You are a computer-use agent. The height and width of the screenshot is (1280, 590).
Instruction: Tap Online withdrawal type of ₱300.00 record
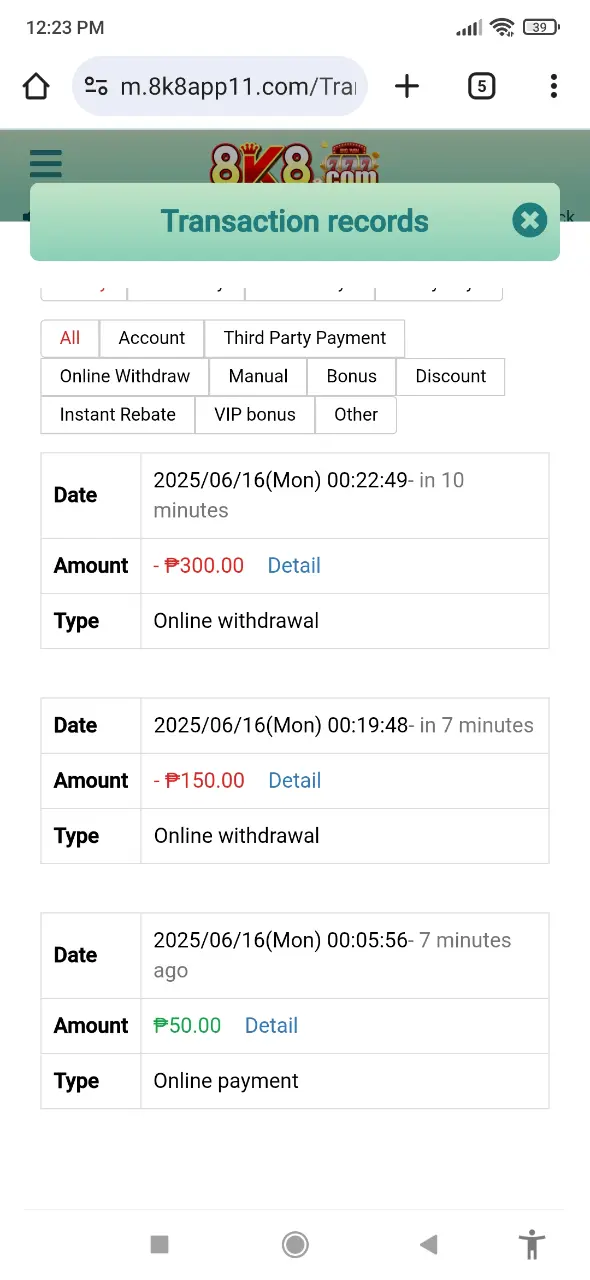pyautogui.click(x=236, y=621)
